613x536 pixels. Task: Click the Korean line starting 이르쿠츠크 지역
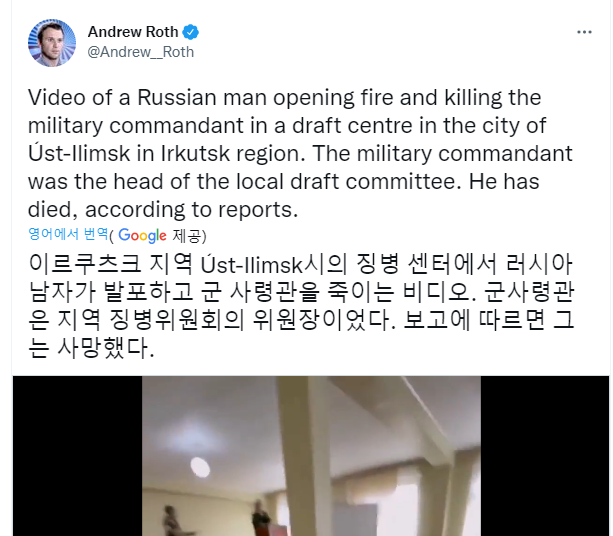[x=301, y=264]
